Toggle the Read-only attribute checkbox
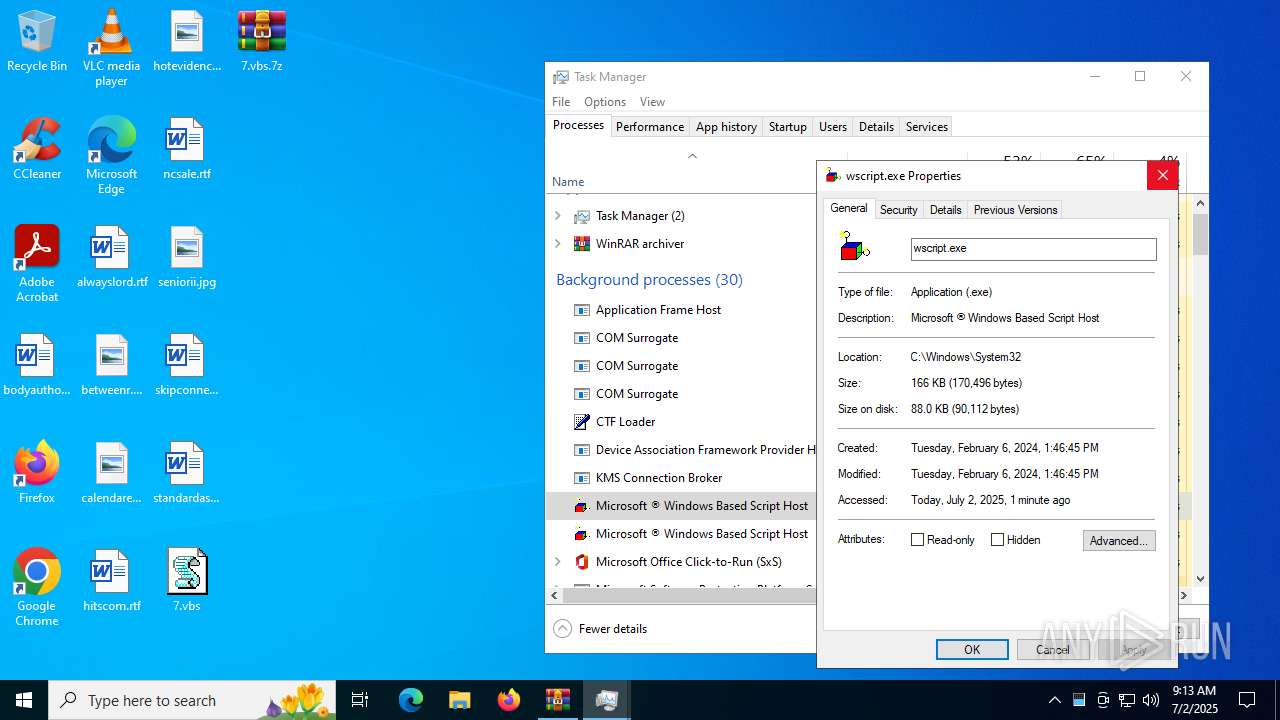This screenshot has width=1280, height=720. point(917,540)
